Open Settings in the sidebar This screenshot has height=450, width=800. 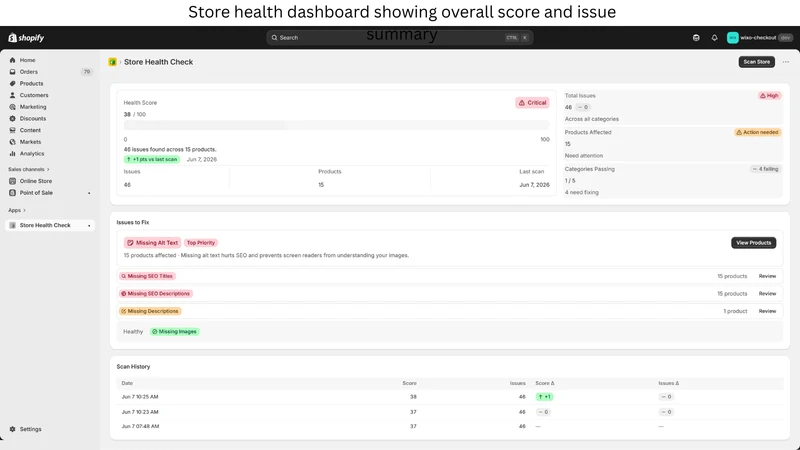(31, 429)
